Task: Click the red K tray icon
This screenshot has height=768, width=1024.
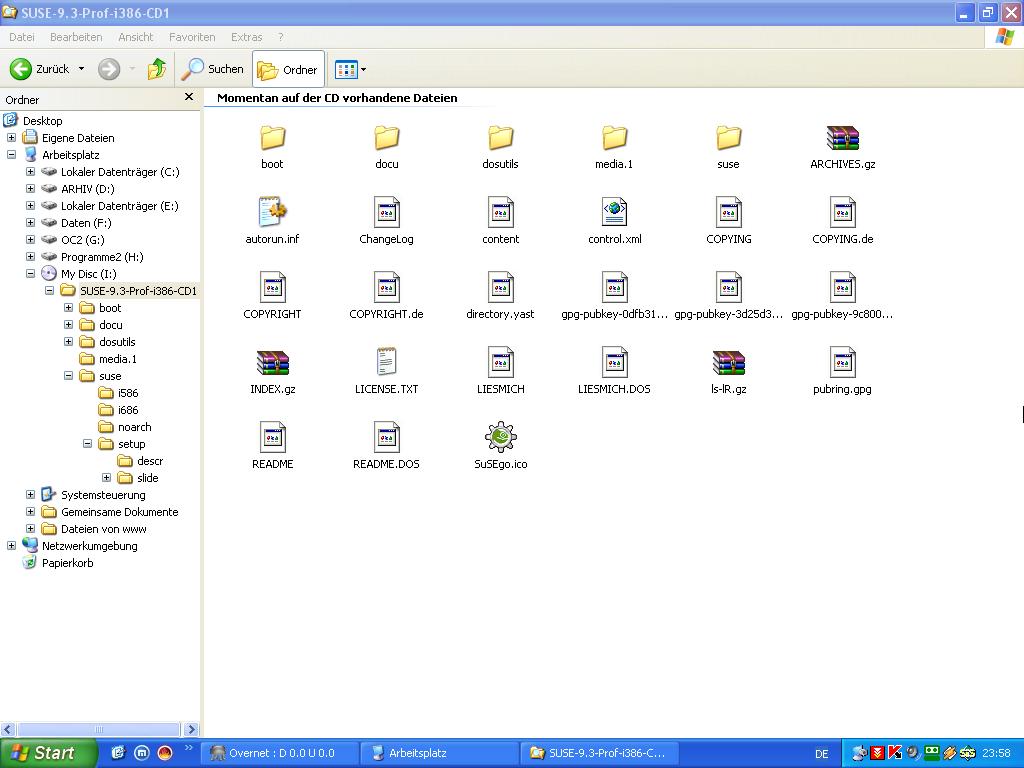Action: pyautogui.click(x=895, y=753)
